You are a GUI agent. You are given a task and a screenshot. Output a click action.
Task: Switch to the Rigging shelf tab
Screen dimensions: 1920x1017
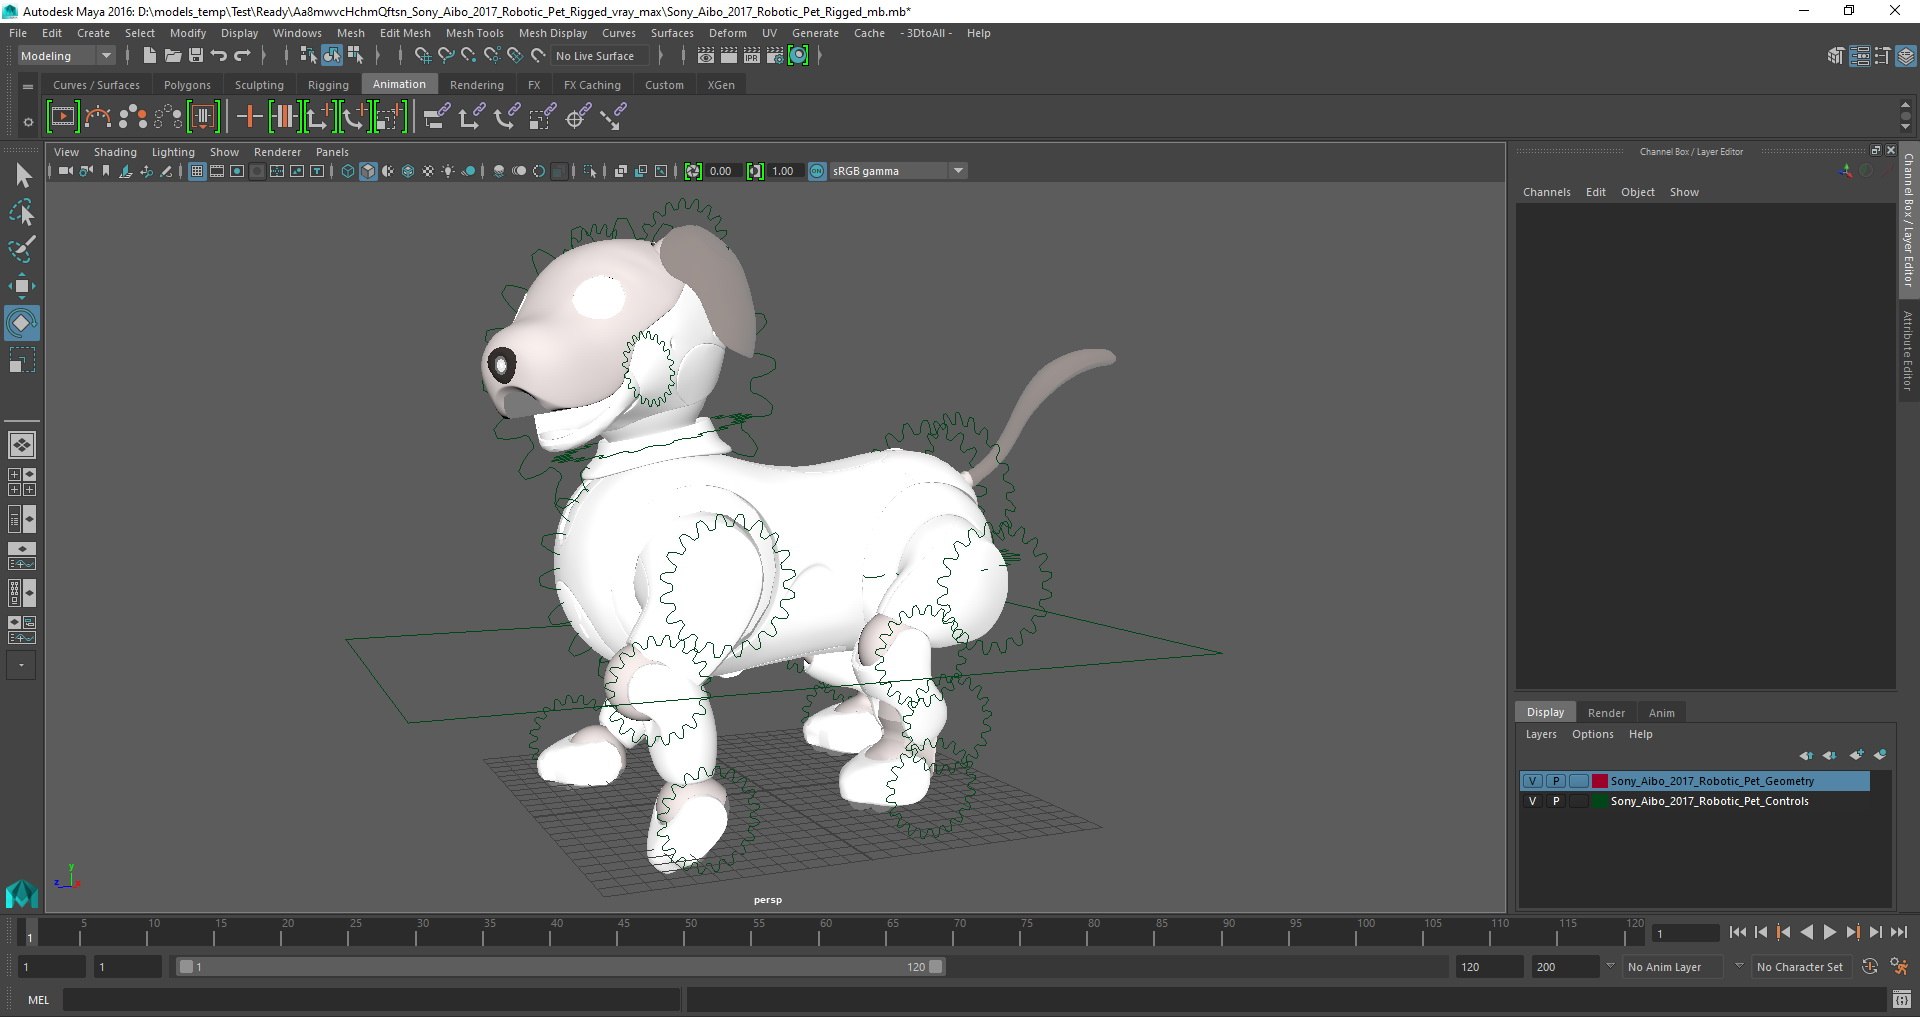[x=328, y=85]
